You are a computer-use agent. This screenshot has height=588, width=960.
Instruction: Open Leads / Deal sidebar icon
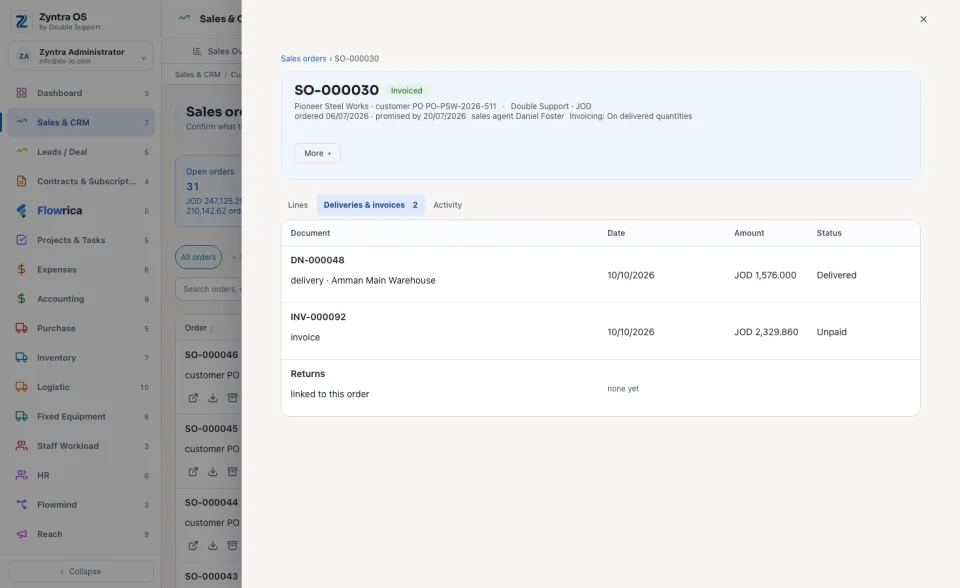click(x=21, y=151)
